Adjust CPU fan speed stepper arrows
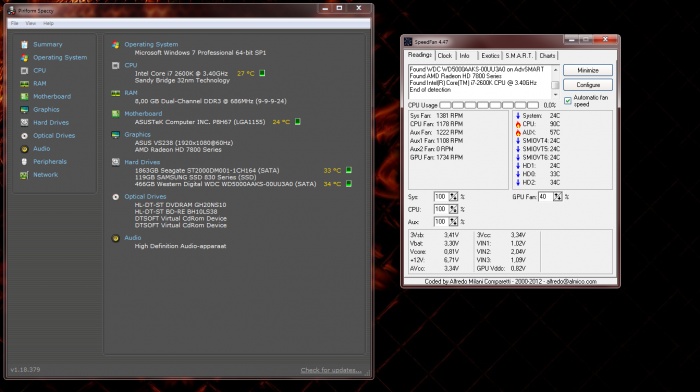 pyautogui.click(x=453, y=209)
